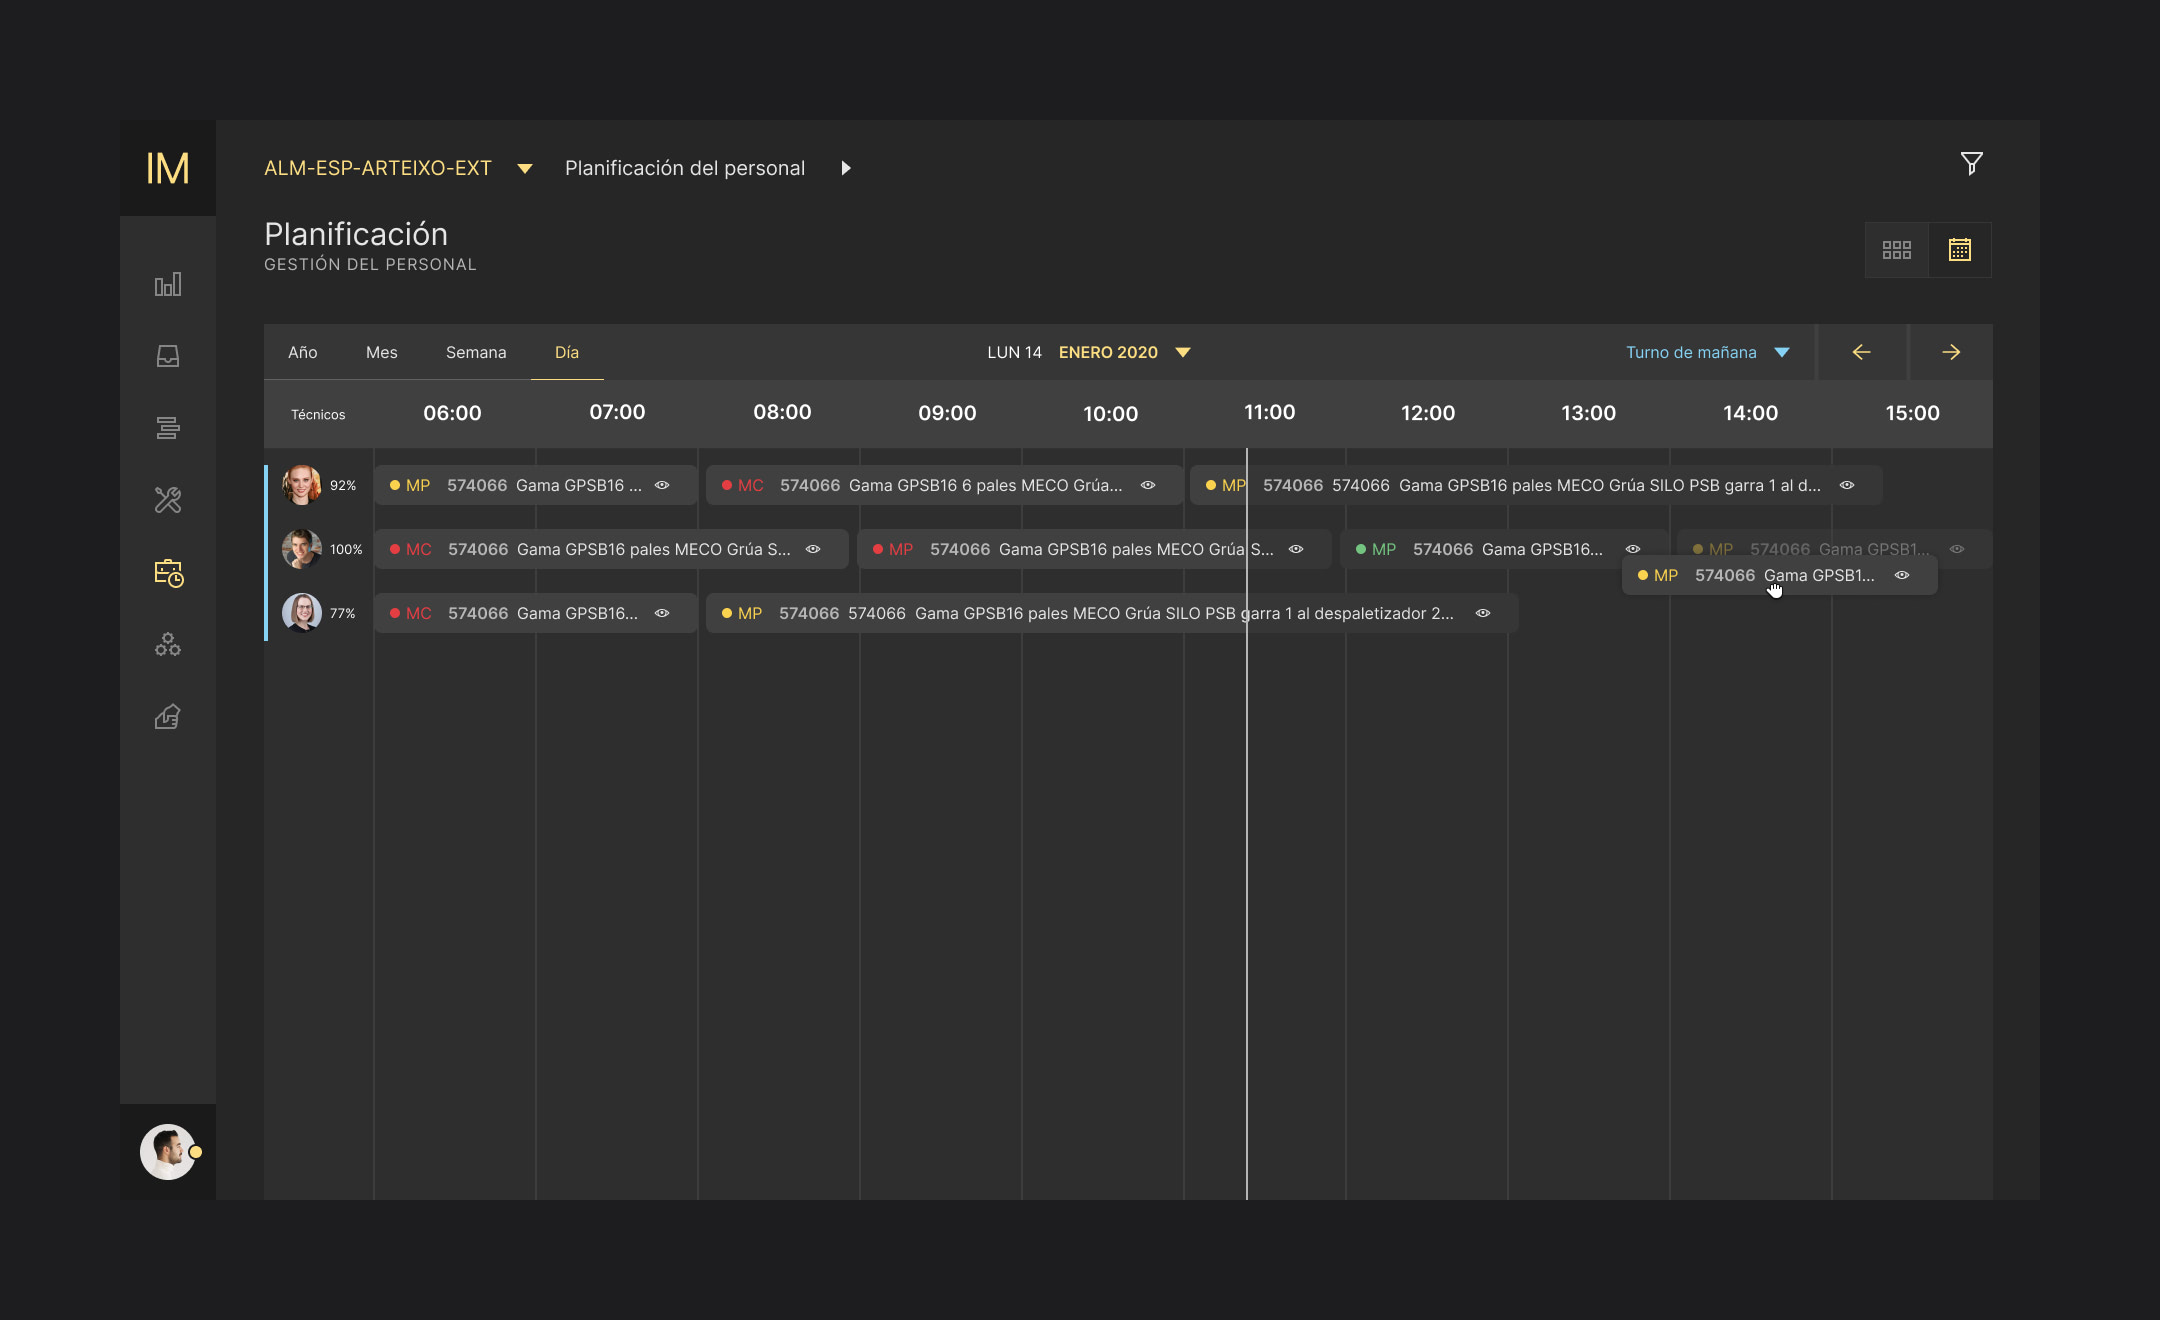The image size is (2160, 1320).
Task: Open the Turno de mañana shift dropdown
Action: (x=1782, y=352)
